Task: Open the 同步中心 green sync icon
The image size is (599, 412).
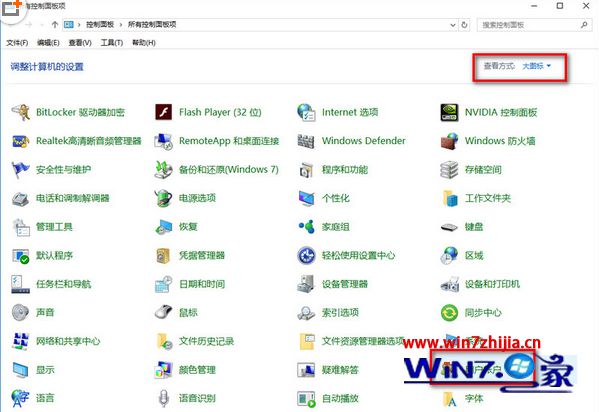Action: coord(449,313)
